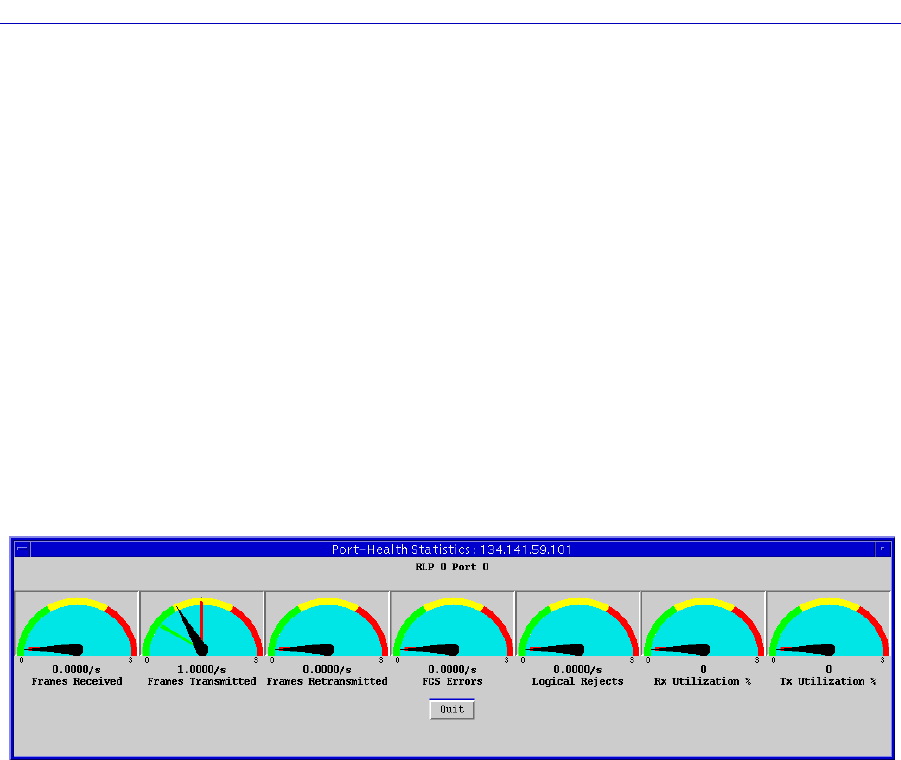Click the Port-Health Statistics title bar
The image size is (901, 760).
pos(451,549)
